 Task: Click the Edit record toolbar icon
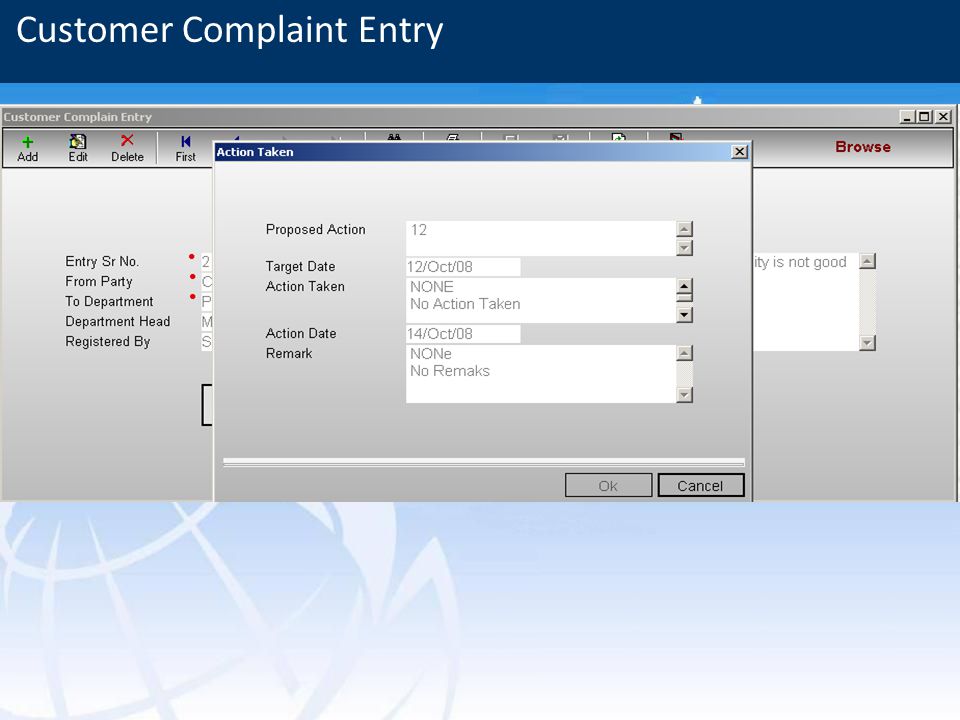(78, 148)
